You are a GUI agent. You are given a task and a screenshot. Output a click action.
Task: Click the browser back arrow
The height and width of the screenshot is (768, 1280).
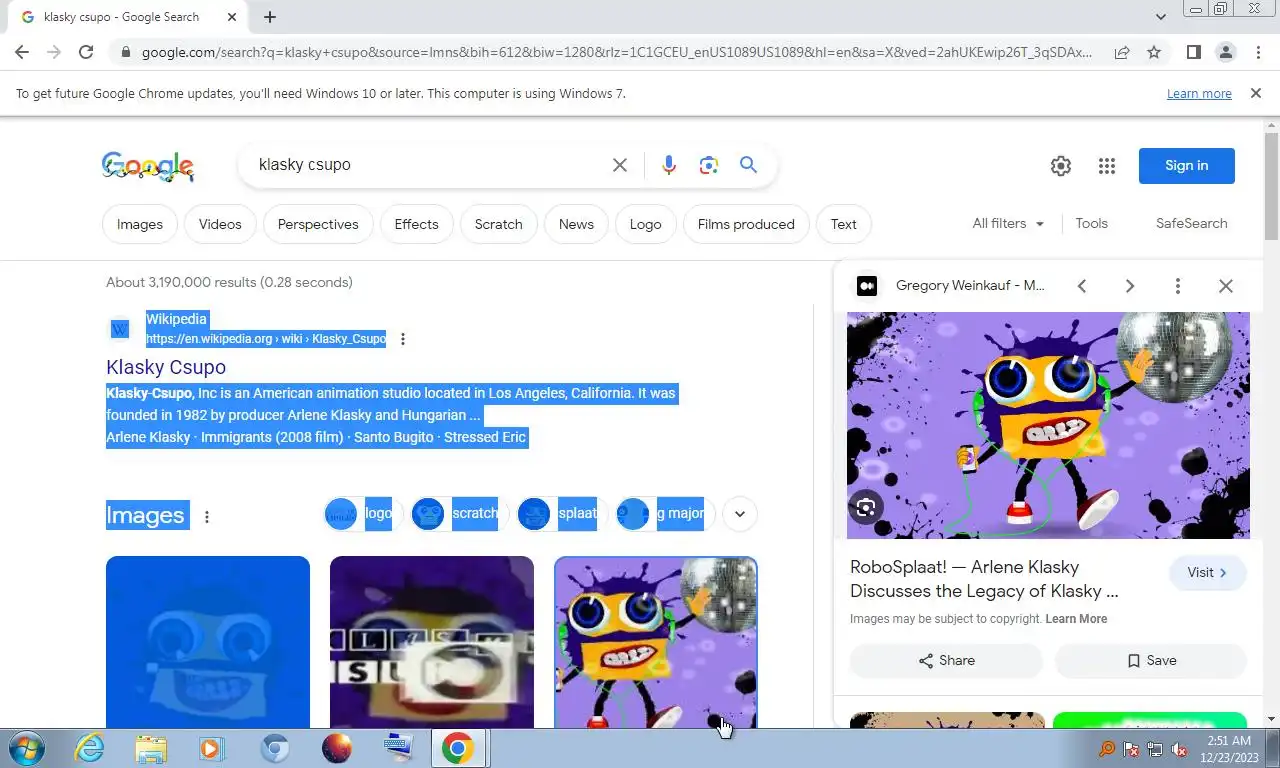point(22,52)
